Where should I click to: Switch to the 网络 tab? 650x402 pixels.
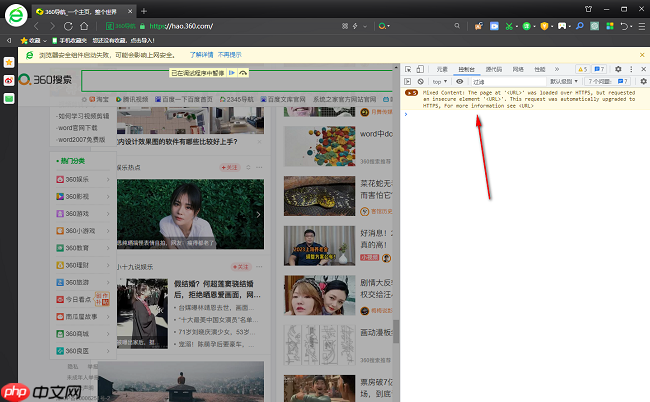click(518, 69)
